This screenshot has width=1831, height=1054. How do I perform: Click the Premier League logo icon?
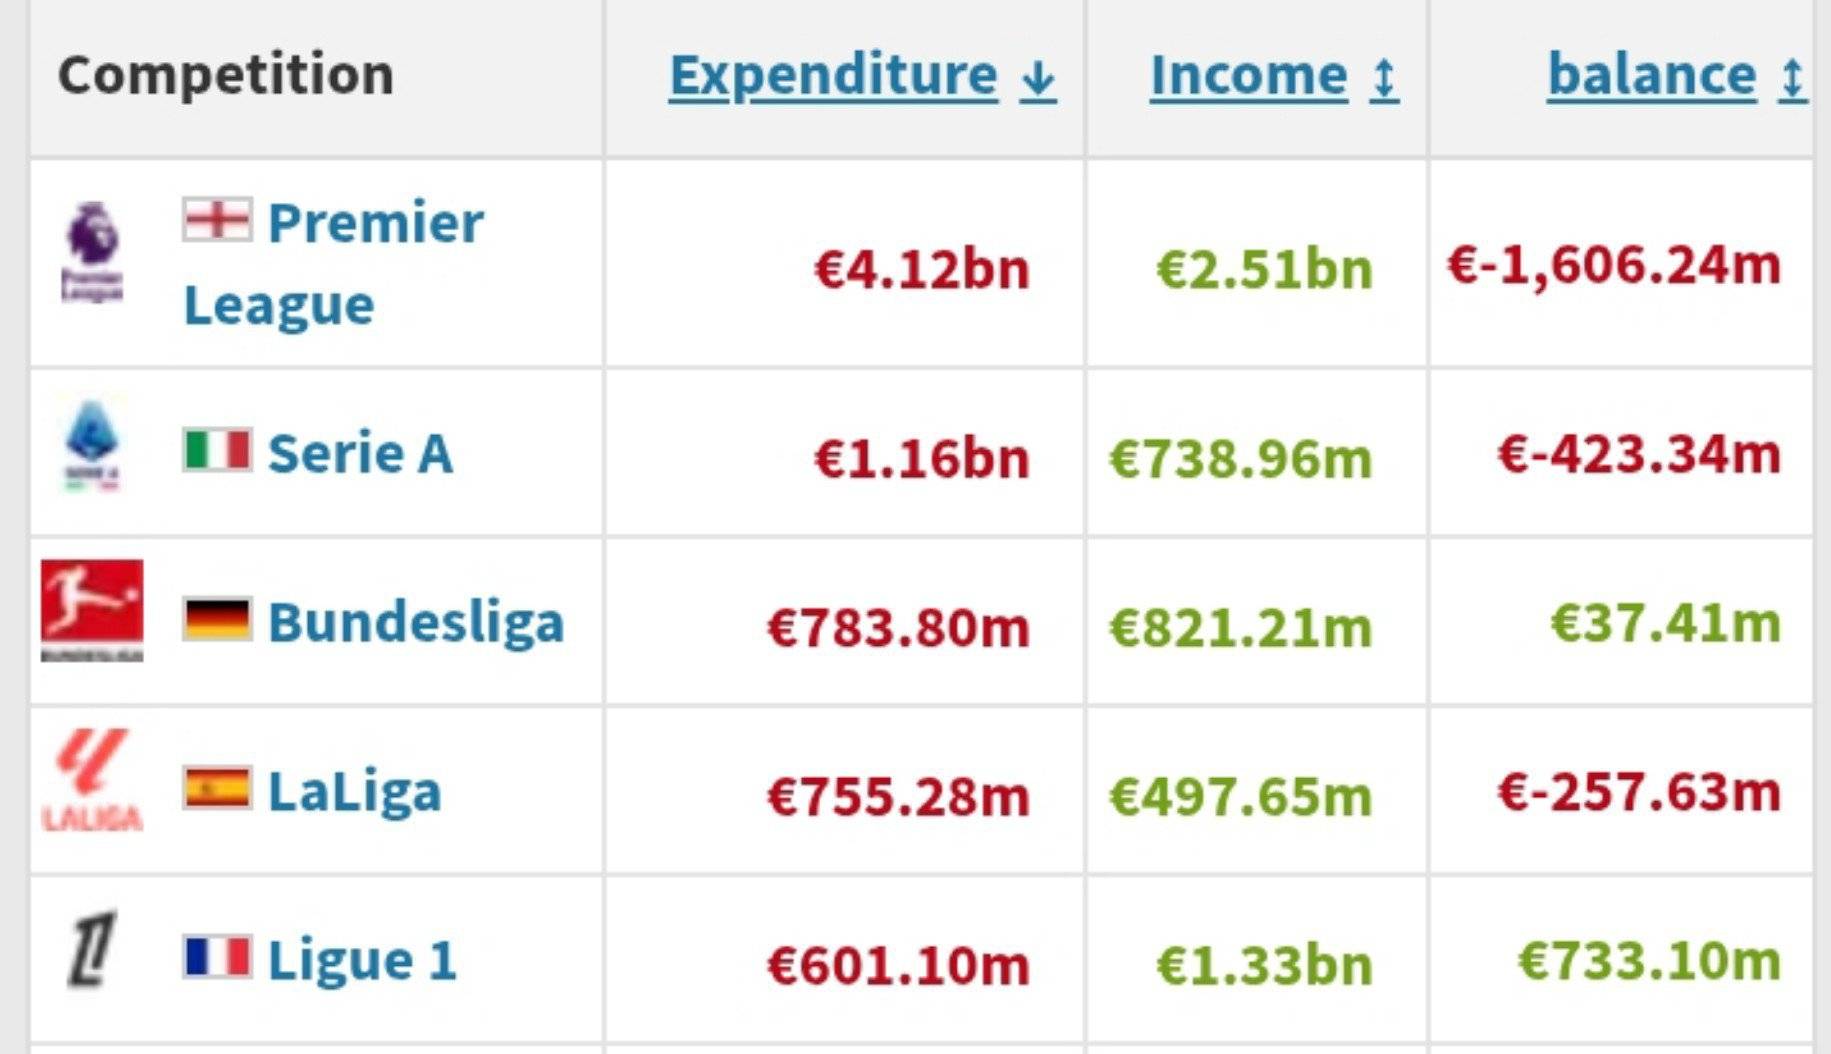click(x=92, y=251)
